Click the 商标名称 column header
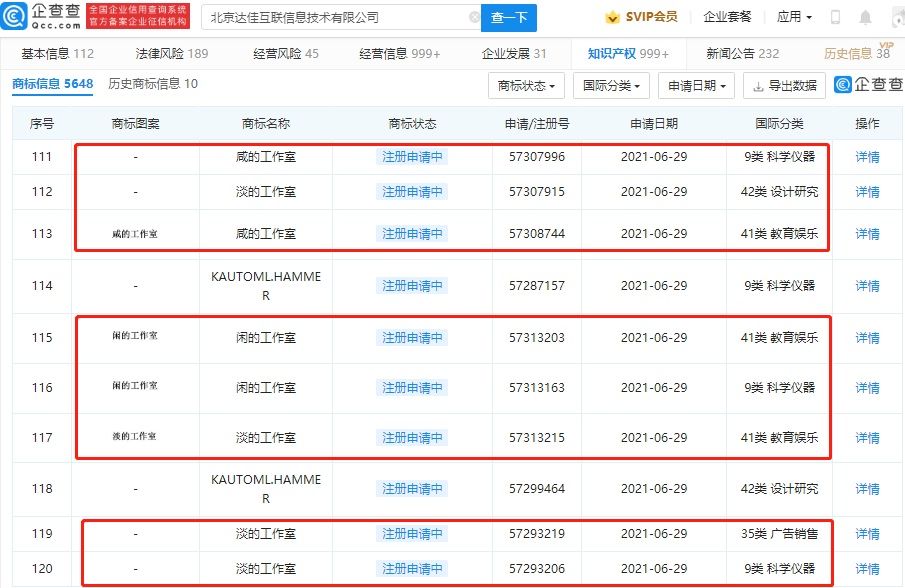This screenshot has width=905, height=588. click(265, 124)
